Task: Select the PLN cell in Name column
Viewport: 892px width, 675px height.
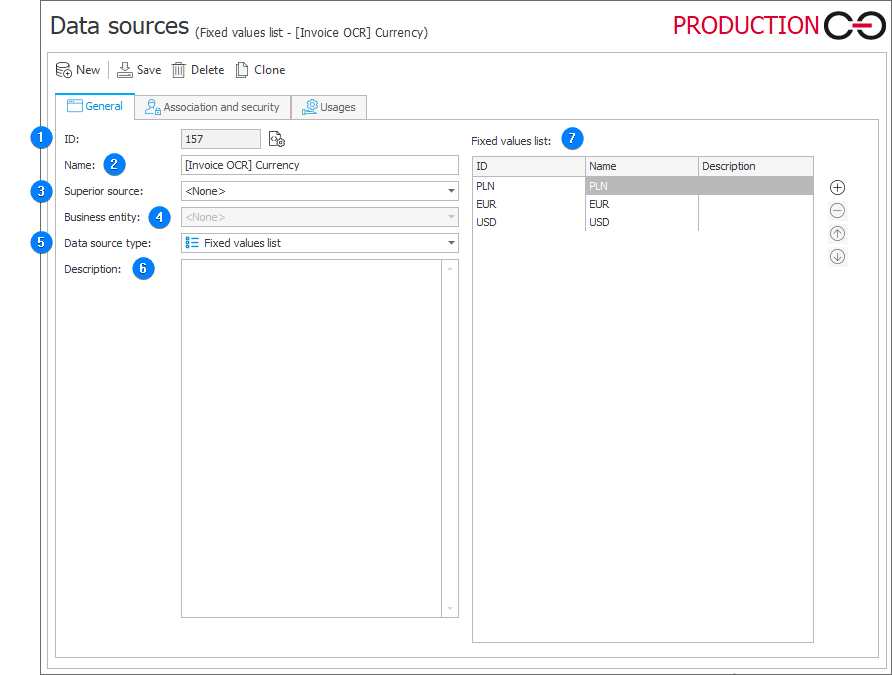Action: coord(642,186)
